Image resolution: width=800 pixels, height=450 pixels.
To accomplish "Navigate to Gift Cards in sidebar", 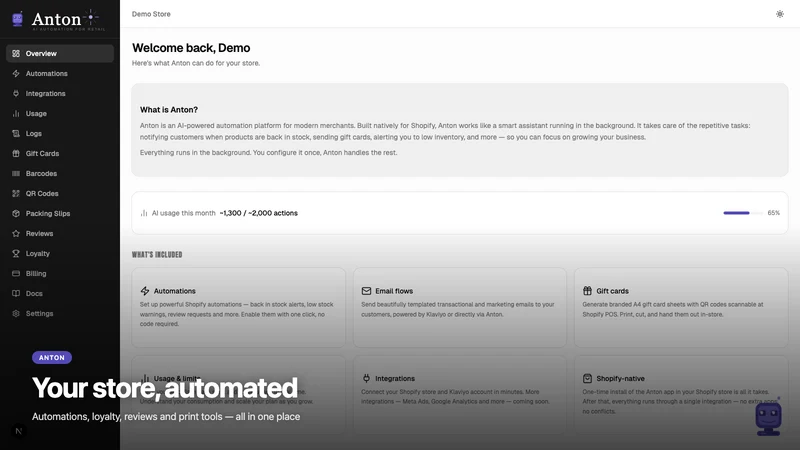I will click(60, 154).
